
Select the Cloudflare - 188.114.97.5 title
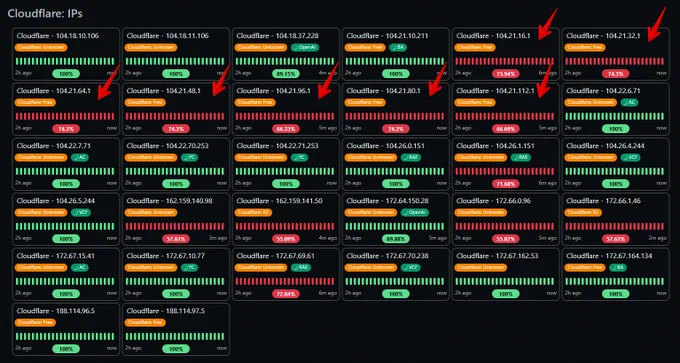pyautogui.click(x=165, y=311)
